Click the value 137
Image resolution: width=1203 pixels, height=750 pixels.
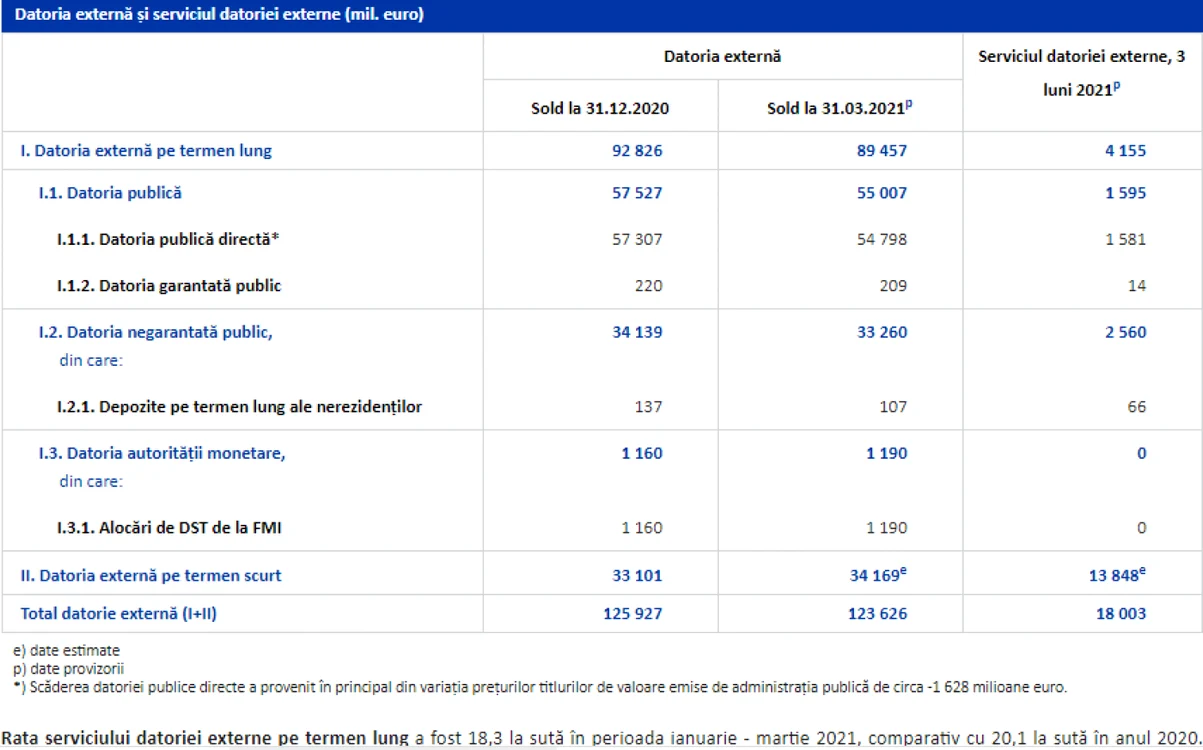(x=649, y=407)
